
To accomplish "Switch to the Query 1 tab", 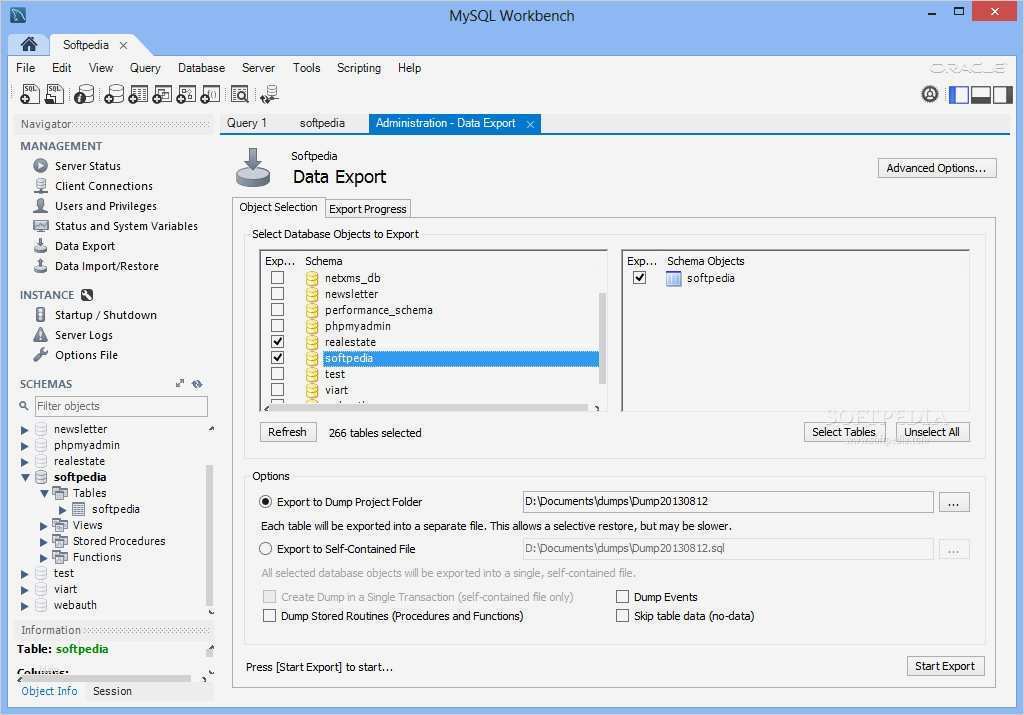I will pyautogui.click(x=246, y=123).
